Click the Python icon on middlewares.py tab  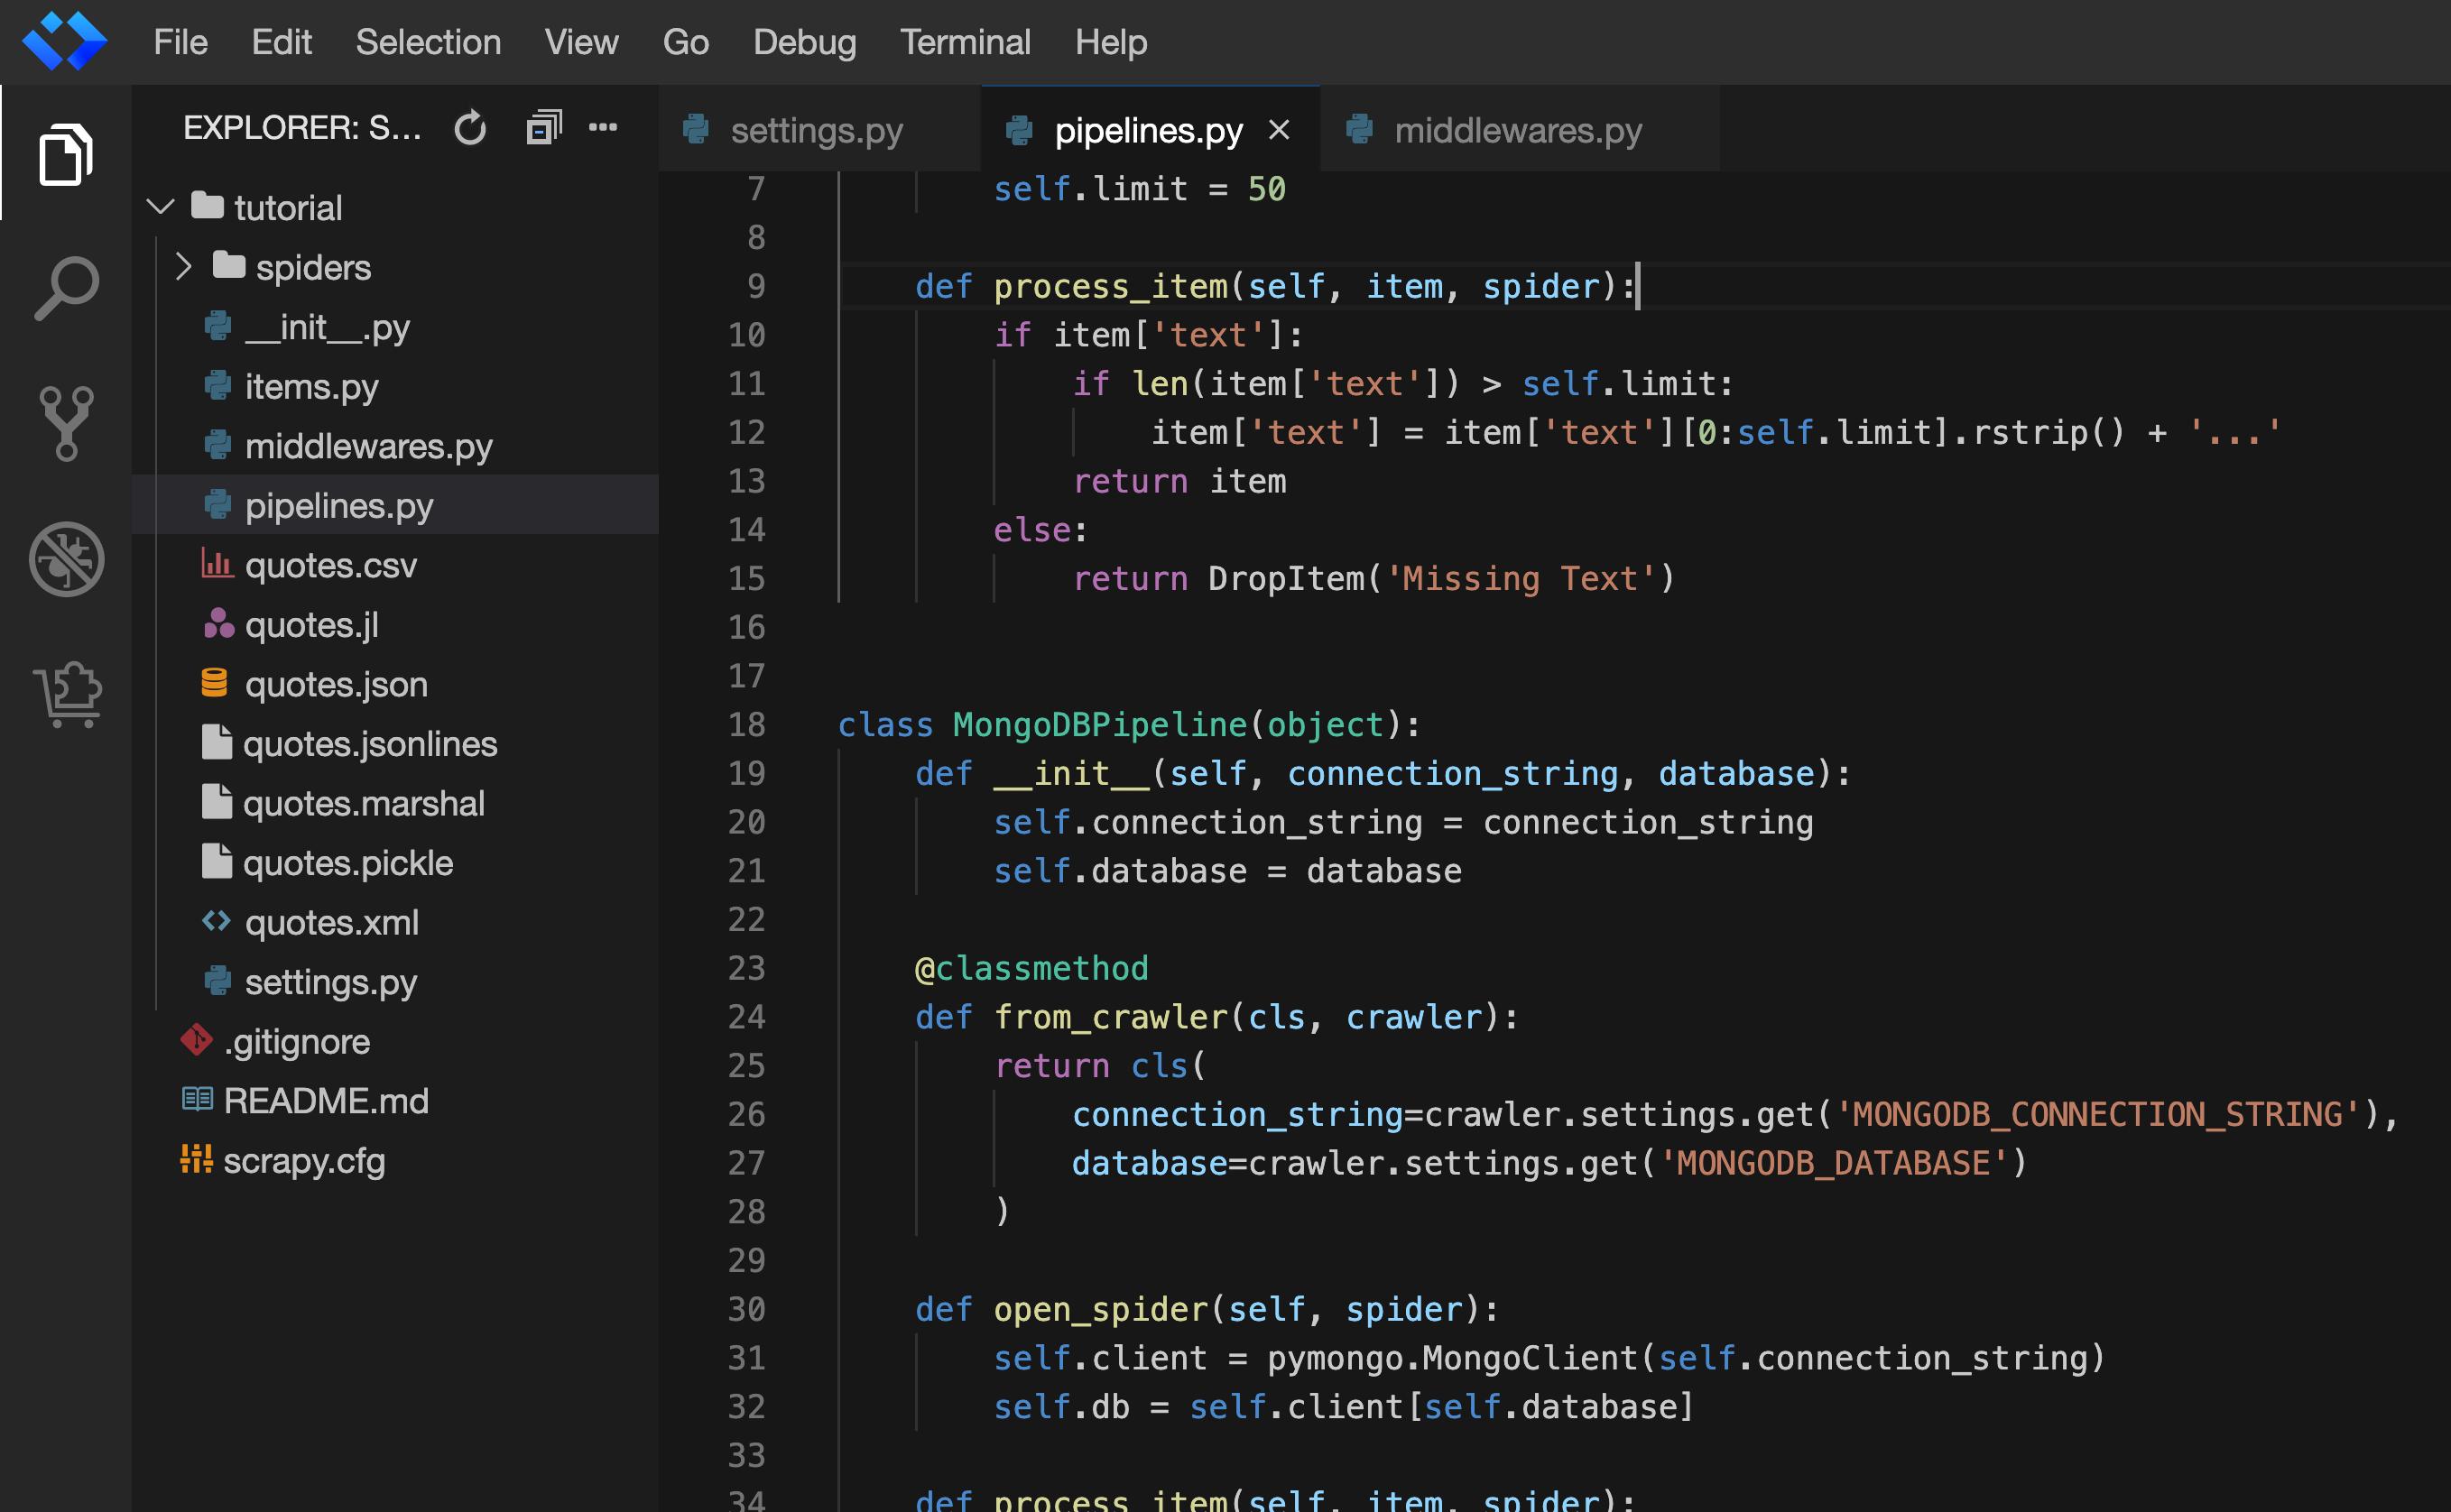coord(1359,130)
